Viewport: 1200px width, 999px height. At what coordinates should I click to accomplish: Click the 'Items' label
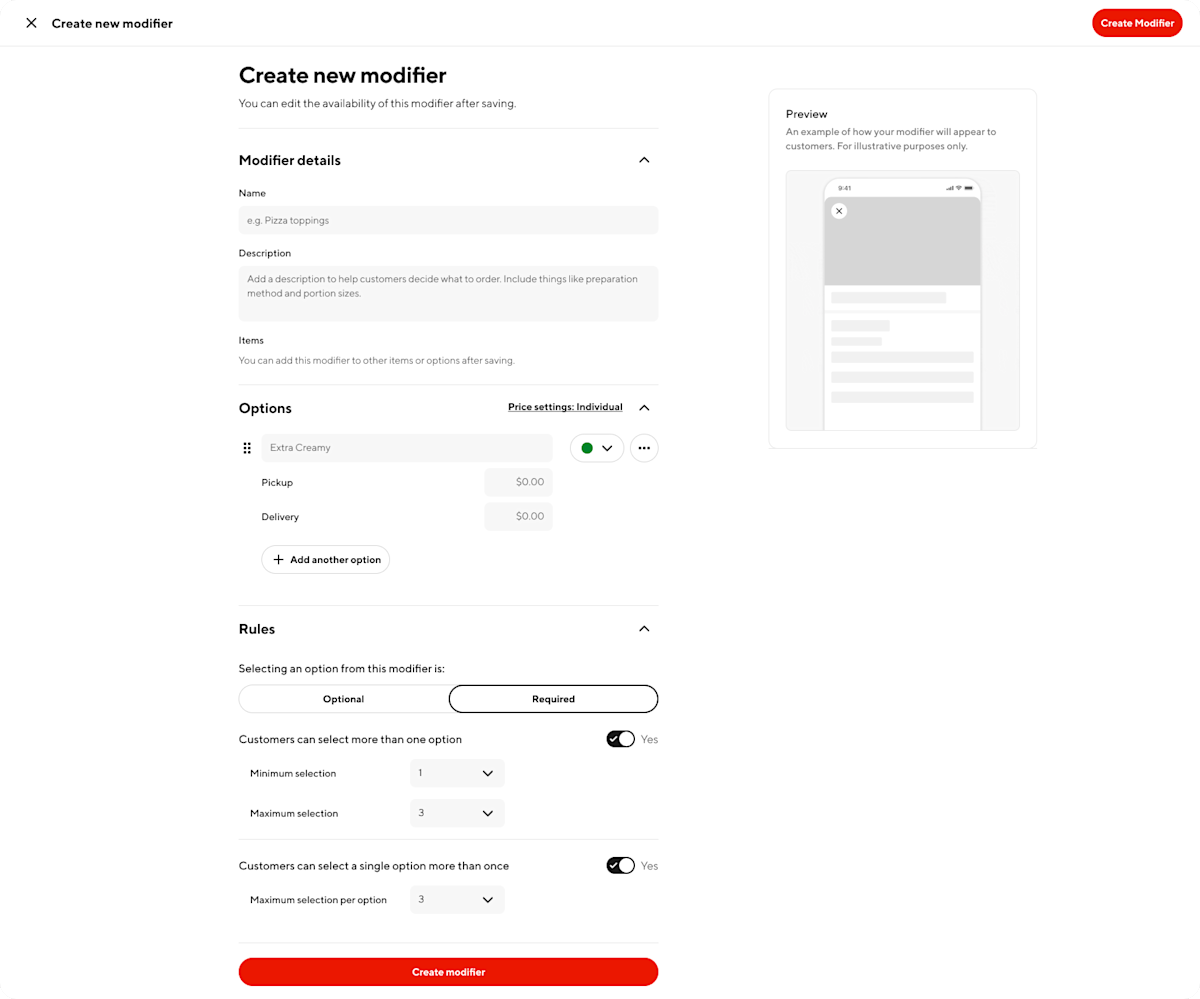(x=251, y=341)
